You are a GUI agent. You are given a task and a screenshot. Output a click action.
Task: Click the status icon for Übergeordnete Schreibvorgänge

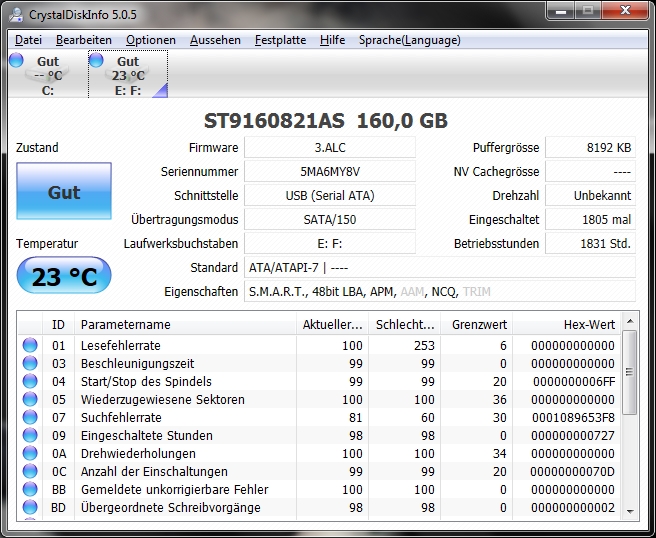[x=30, y=507]
